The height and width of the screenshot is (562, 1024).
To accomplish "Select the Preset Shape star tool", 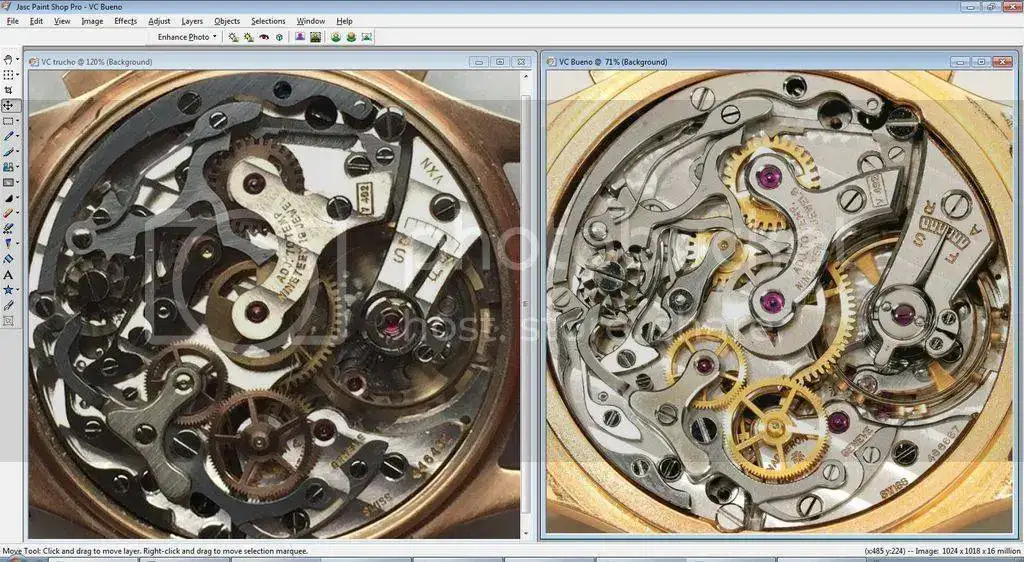I will [x=8, y=289].
